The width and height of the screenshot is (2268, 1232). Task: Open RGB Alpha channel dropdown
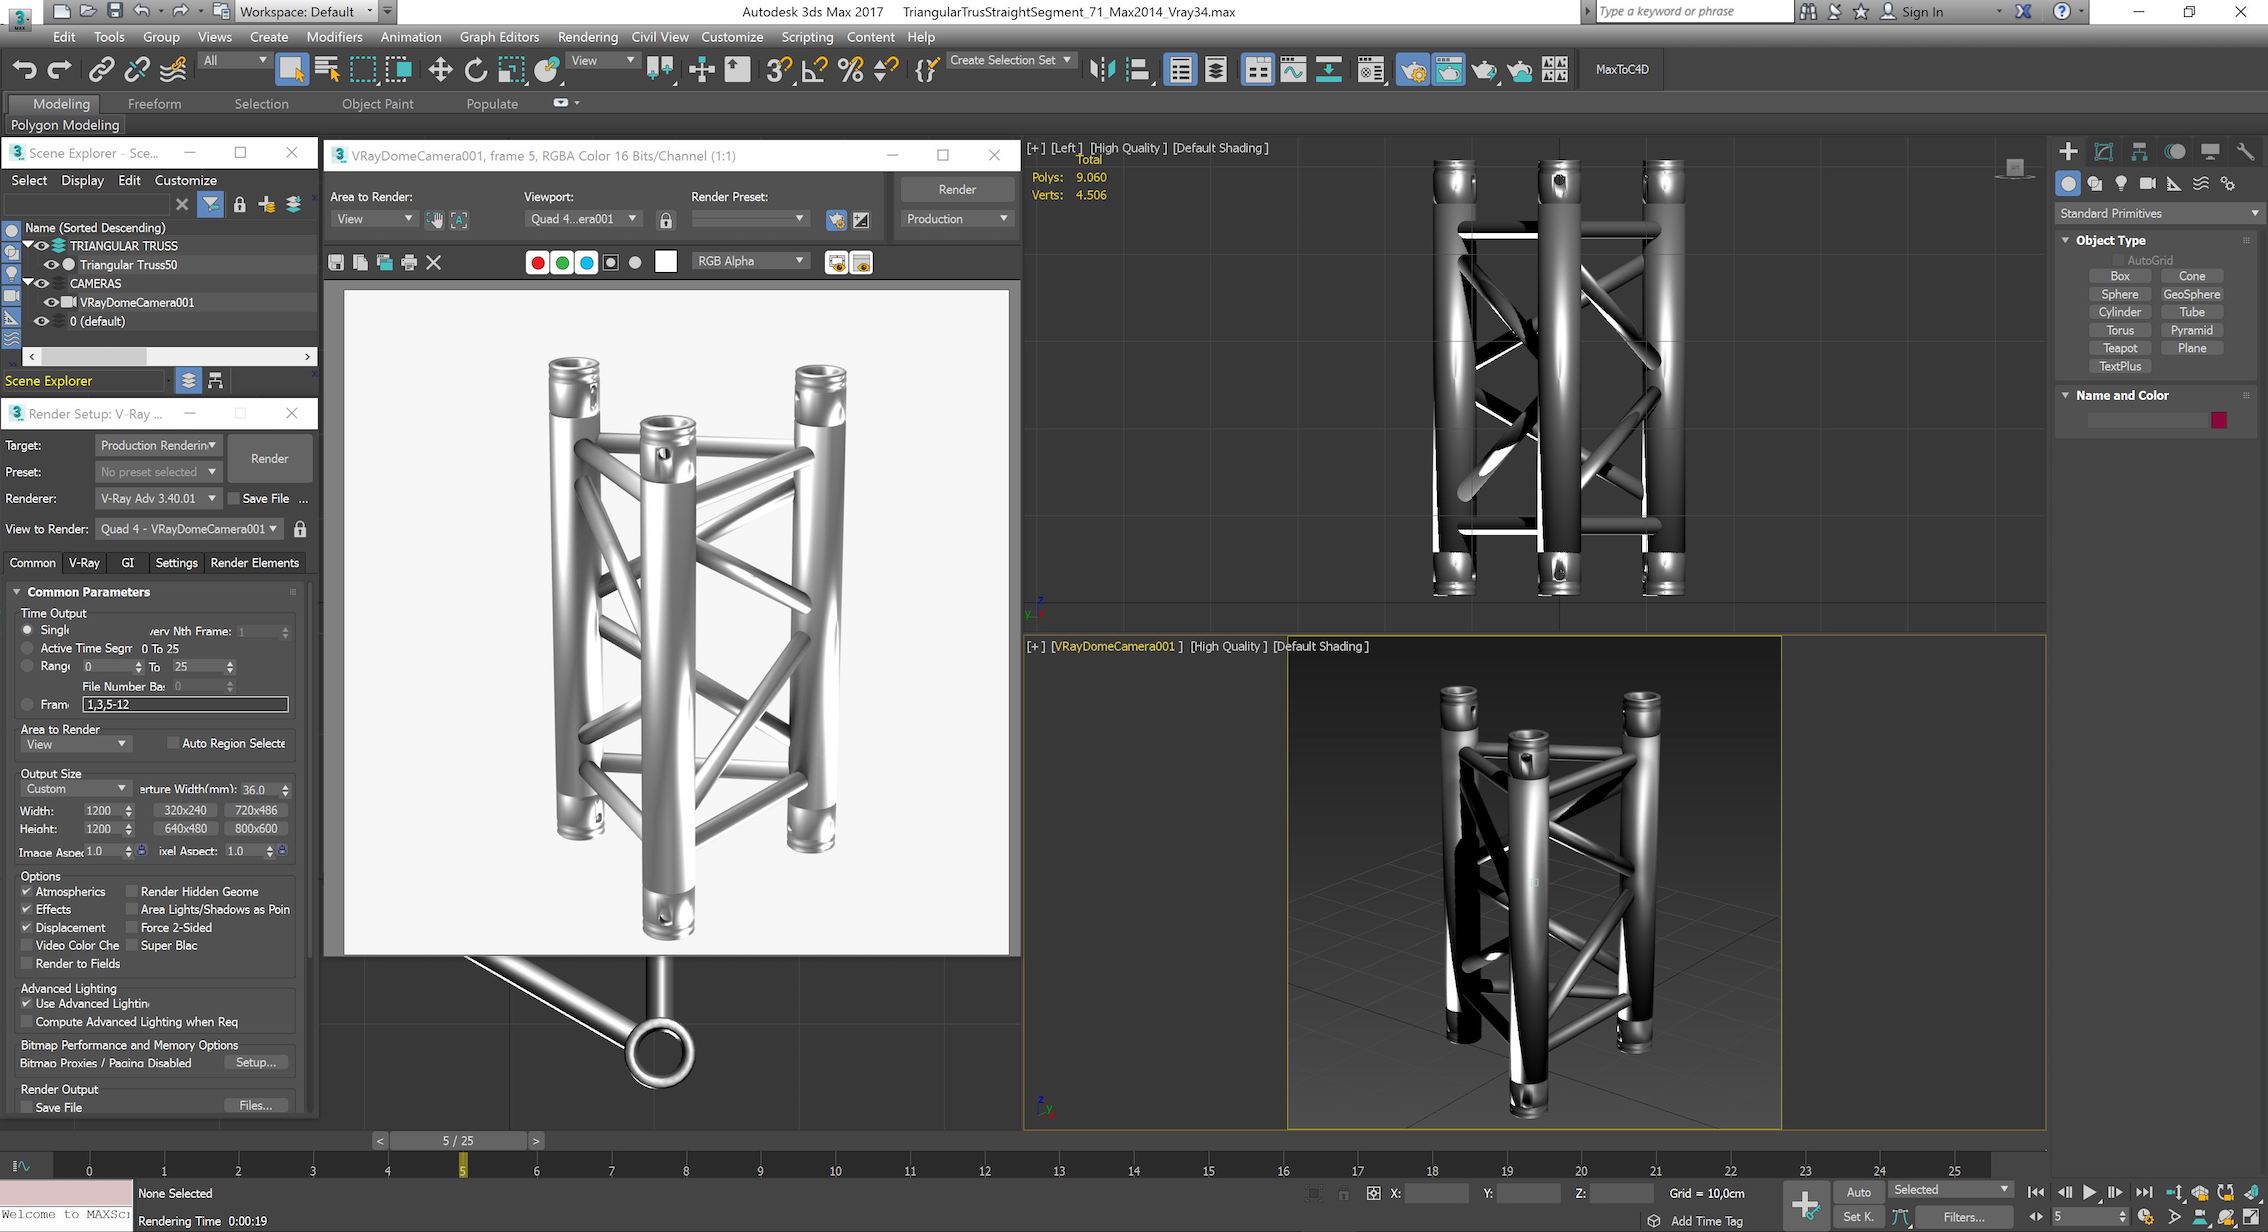click(751, 261)
